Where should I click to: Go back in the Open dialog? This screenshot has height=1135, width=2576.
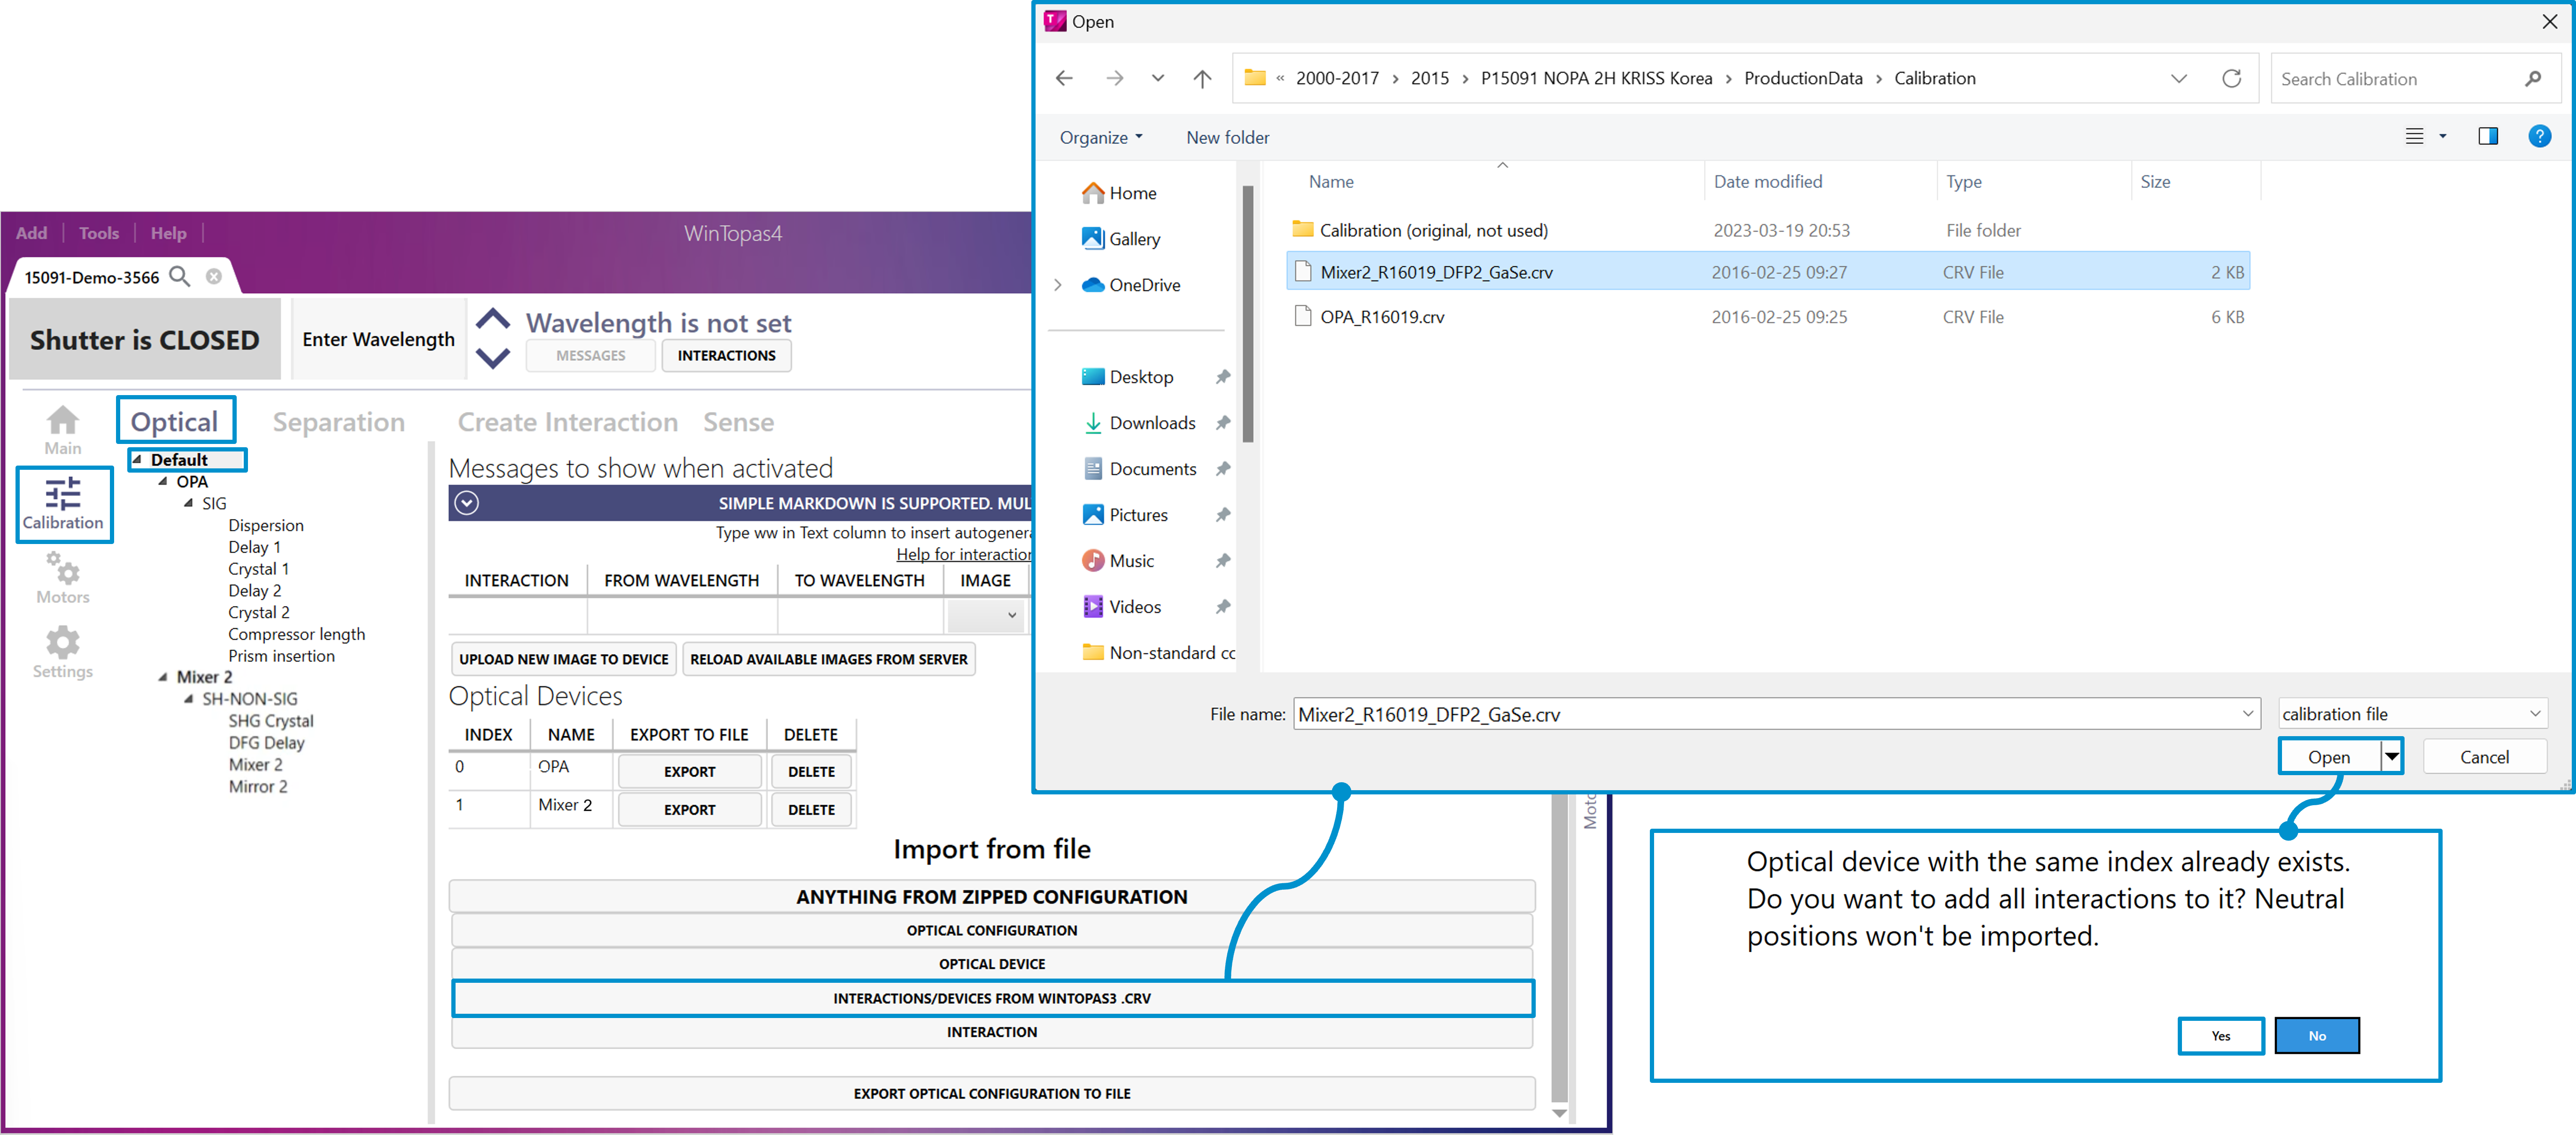pos(1064,78)
